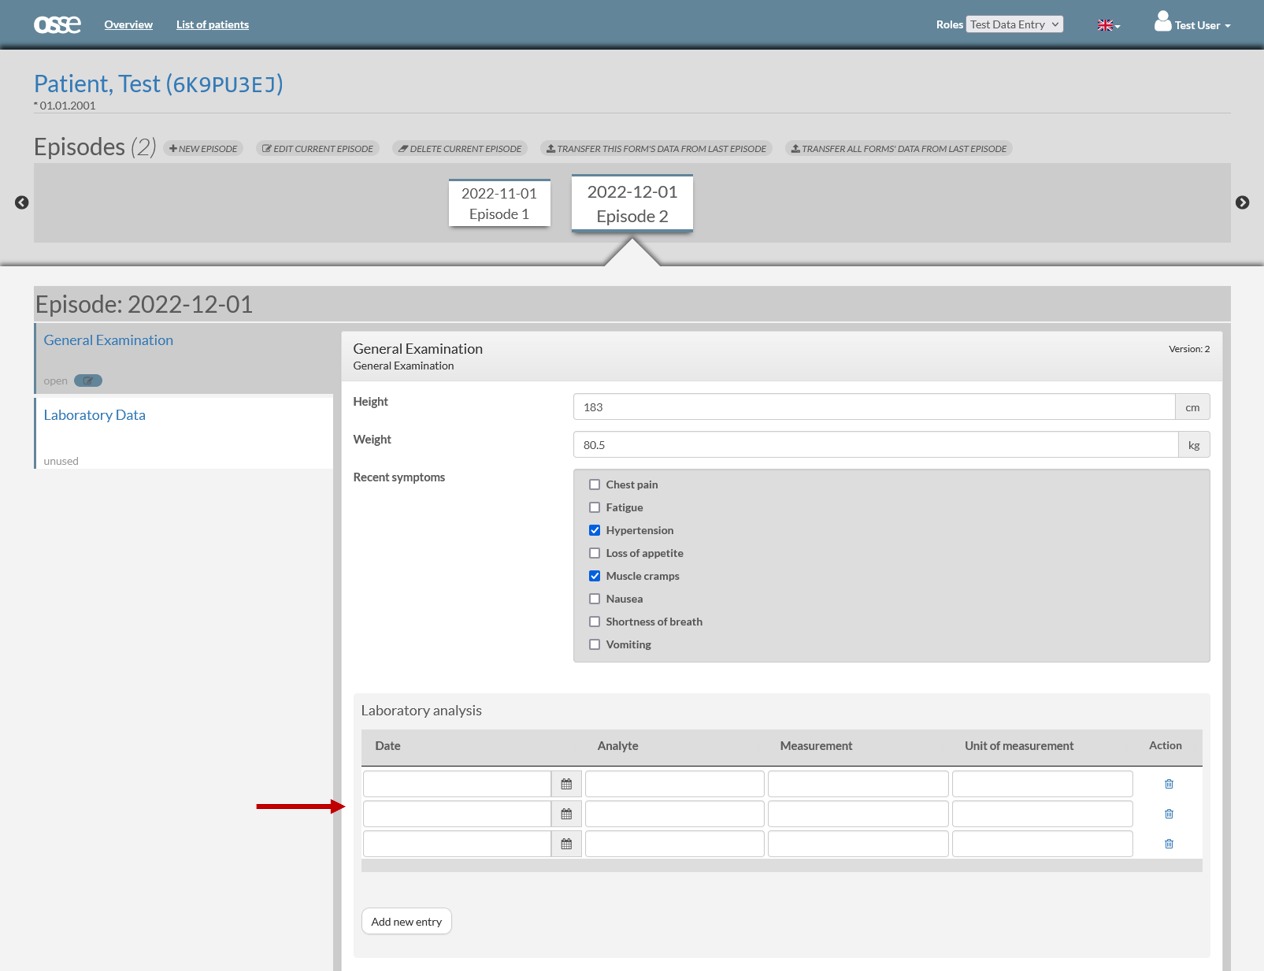The width and height of the screenshot is (1264, 971).
Task: Delete the second laboratory analysis row
Action: tap(1168, 814)
